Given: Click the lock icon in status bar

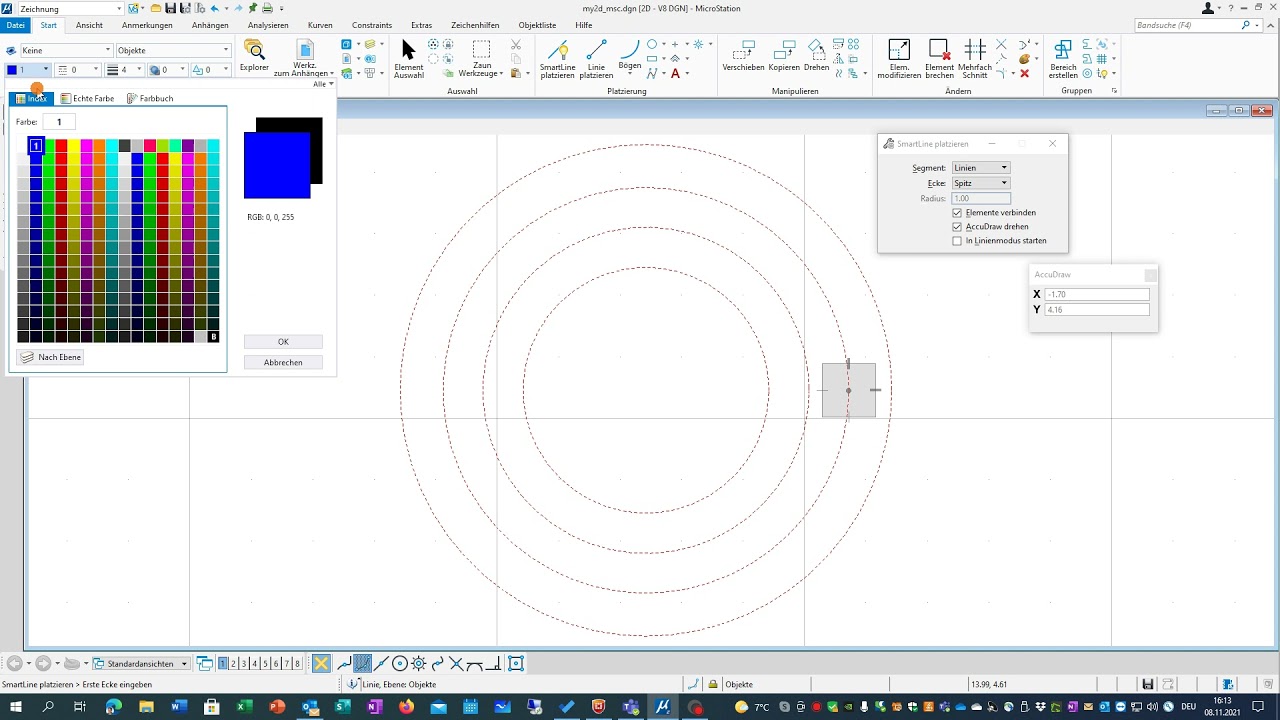Looking at the screenshot, I should pos(713,684).
